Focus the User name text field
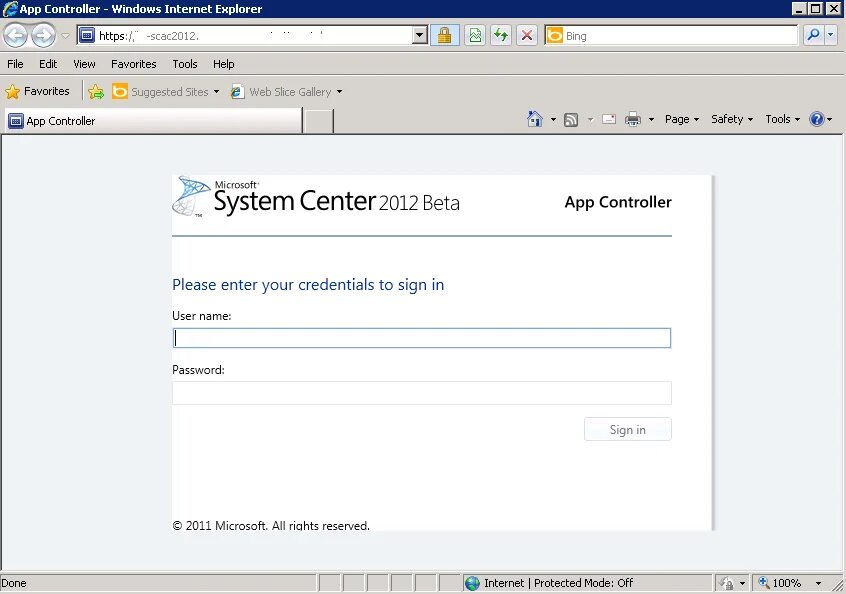Screen dimensions: 846x594 pyautogui.click(x=422, y=338)
